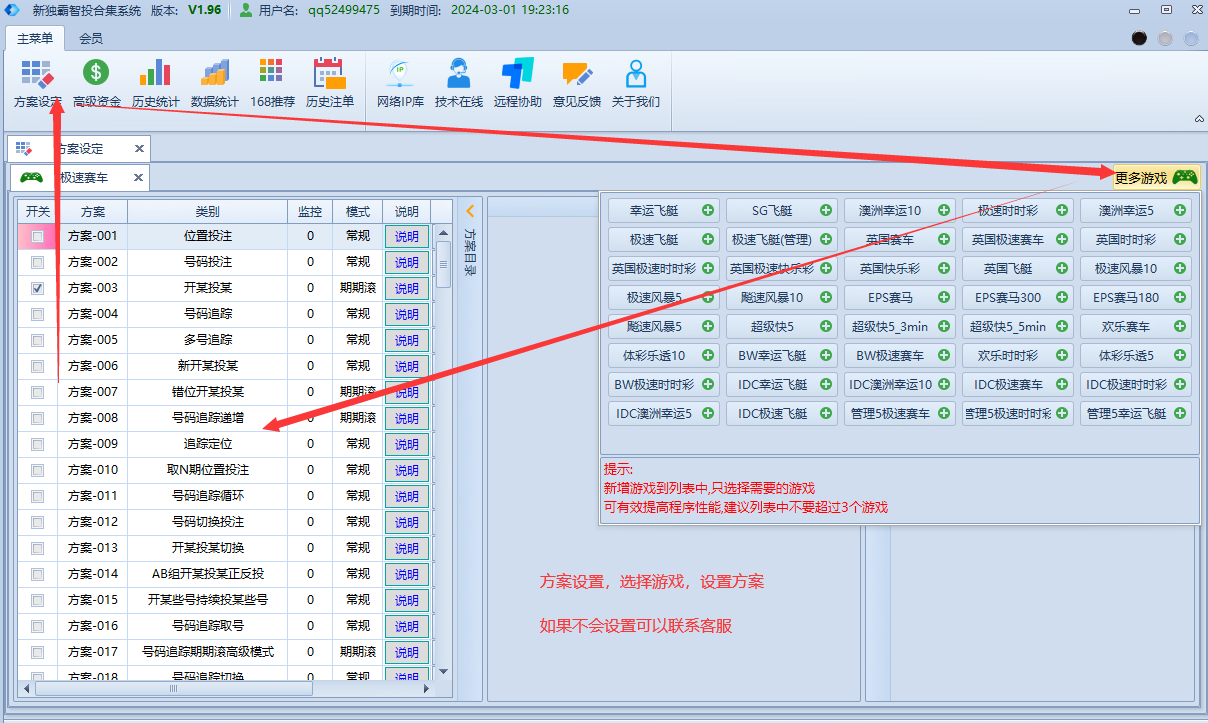Viewport: 1208px width, 723px height.
Task: Click 说明 button for 方案-016
Action: [x=407, y=626]
